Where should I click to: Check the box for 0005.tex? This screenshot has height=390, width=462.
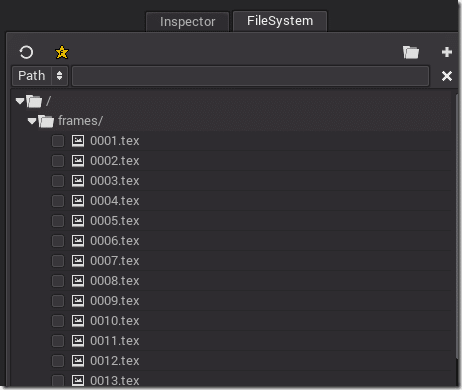[58, 221]
